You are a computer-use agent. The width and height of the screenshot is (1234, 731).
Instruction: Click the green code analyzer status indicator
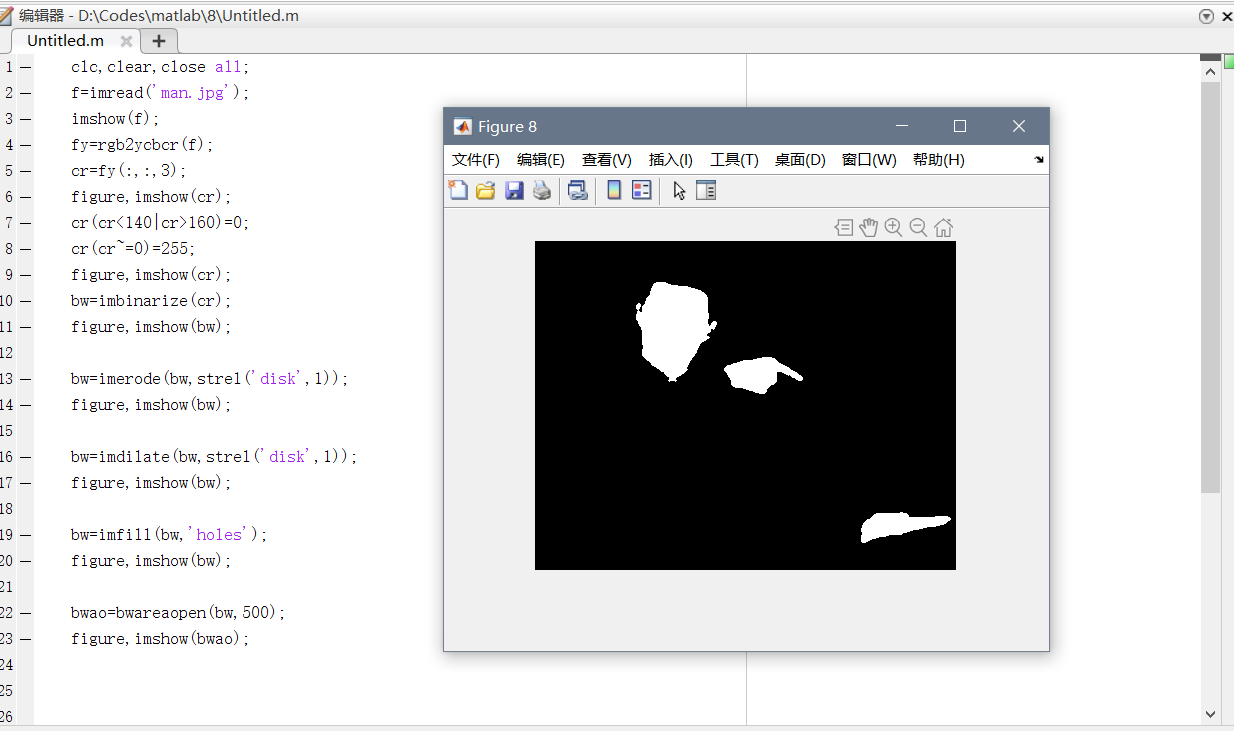(1229, 61)
